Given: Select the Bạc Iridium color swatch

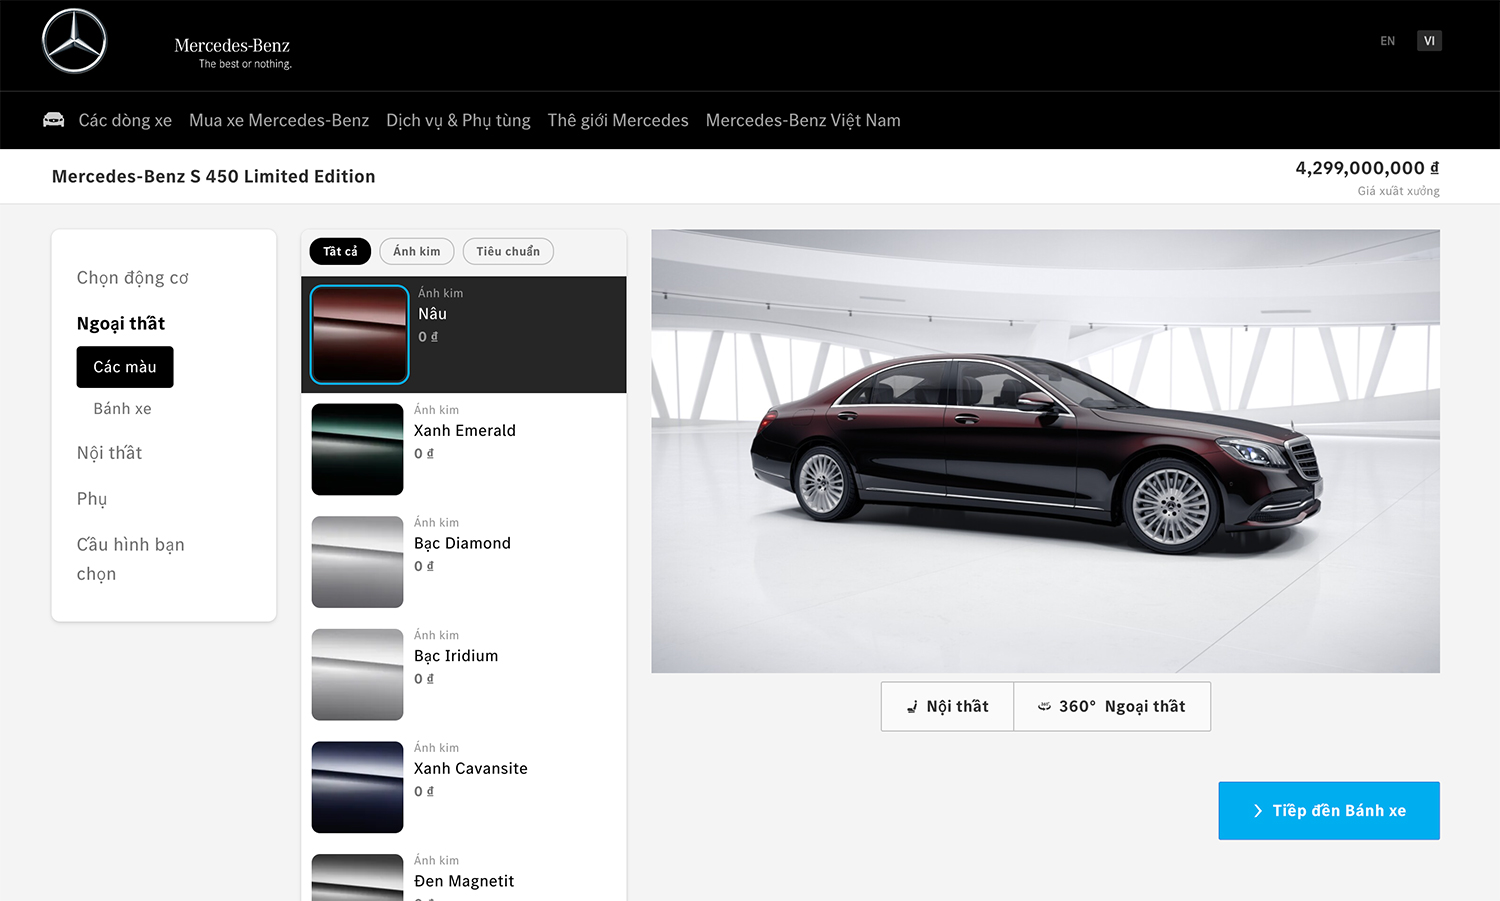Looking at the screenshot, I should (358, 674).
